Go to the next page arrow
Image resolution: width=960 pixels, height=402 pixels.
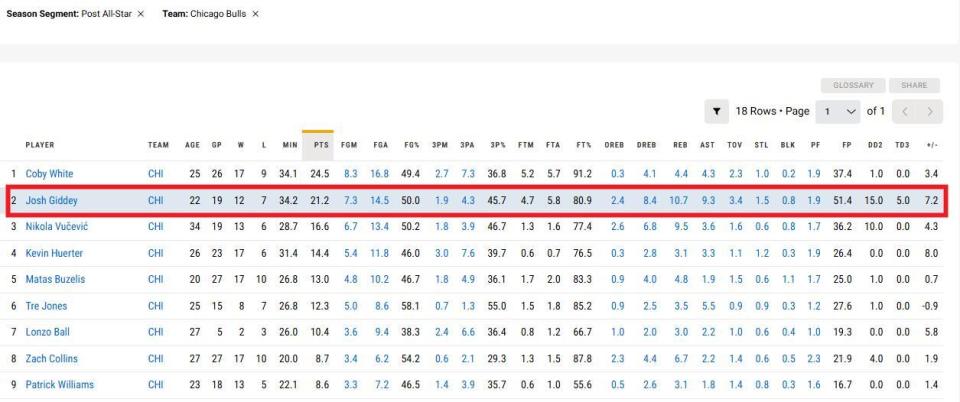tap(931, 111)
